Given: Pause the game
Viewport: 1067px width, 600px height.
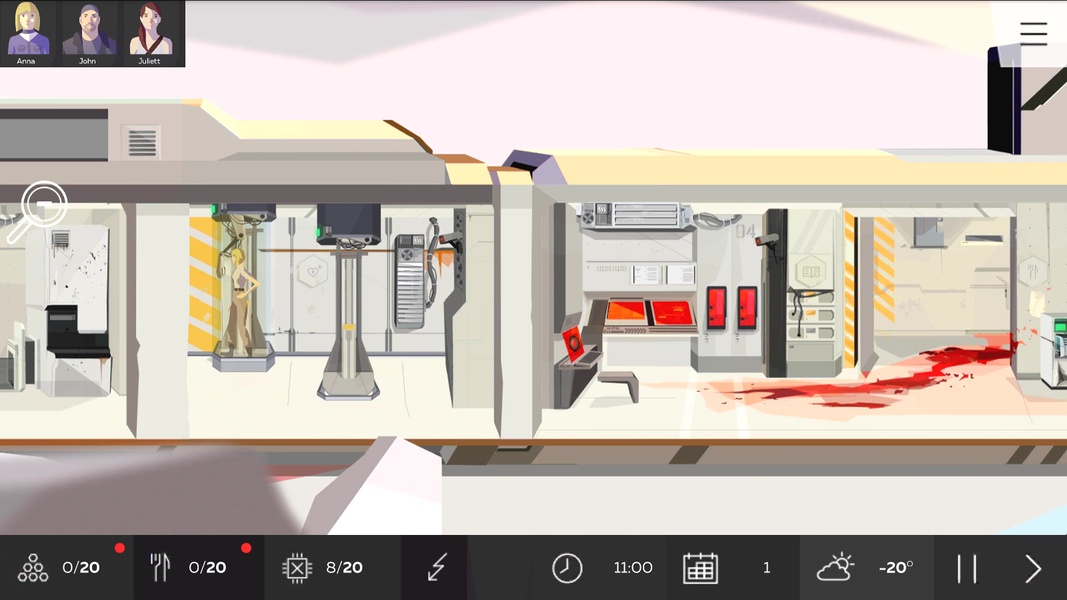Looking at the screenshot, I should 967,569.
